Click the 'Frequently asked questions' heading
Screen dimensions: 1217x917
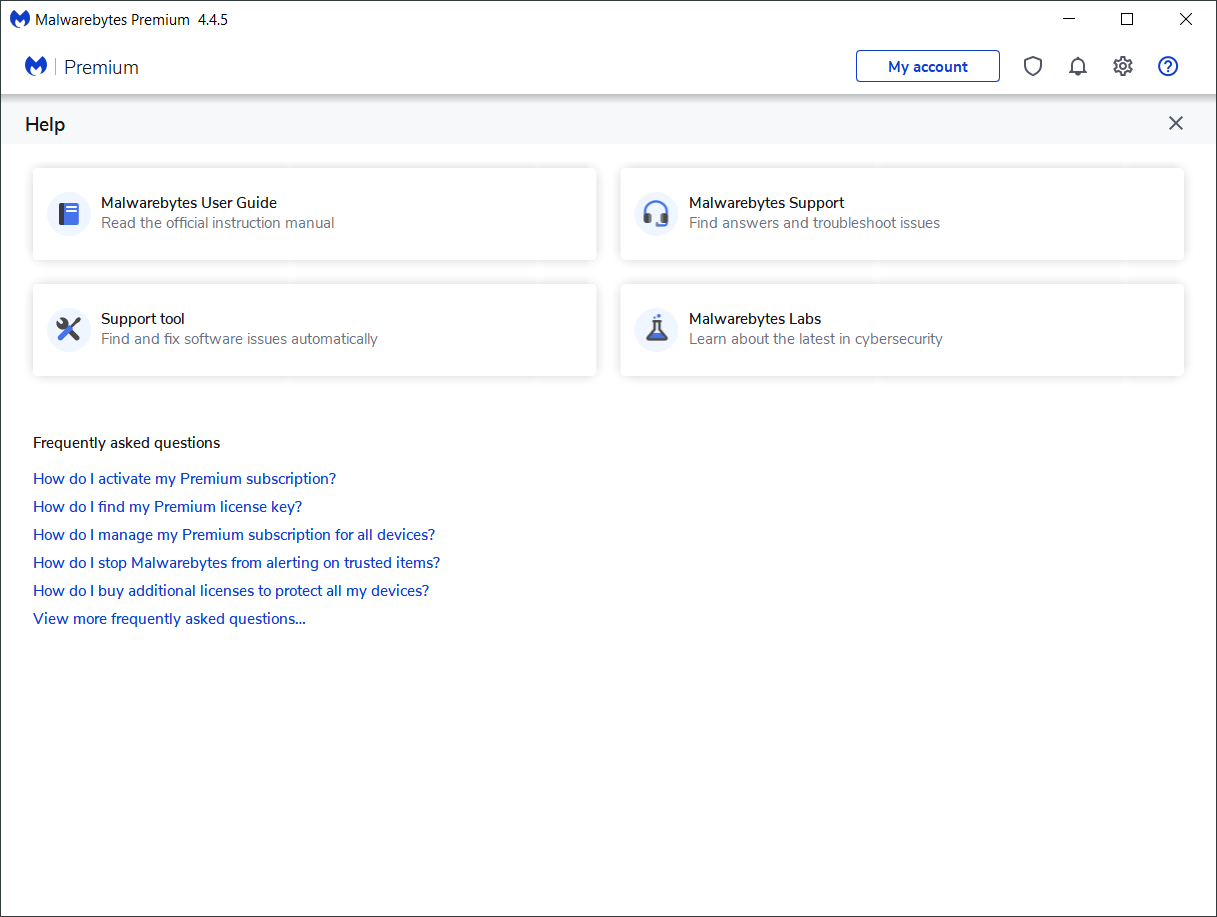click(127, 442)
